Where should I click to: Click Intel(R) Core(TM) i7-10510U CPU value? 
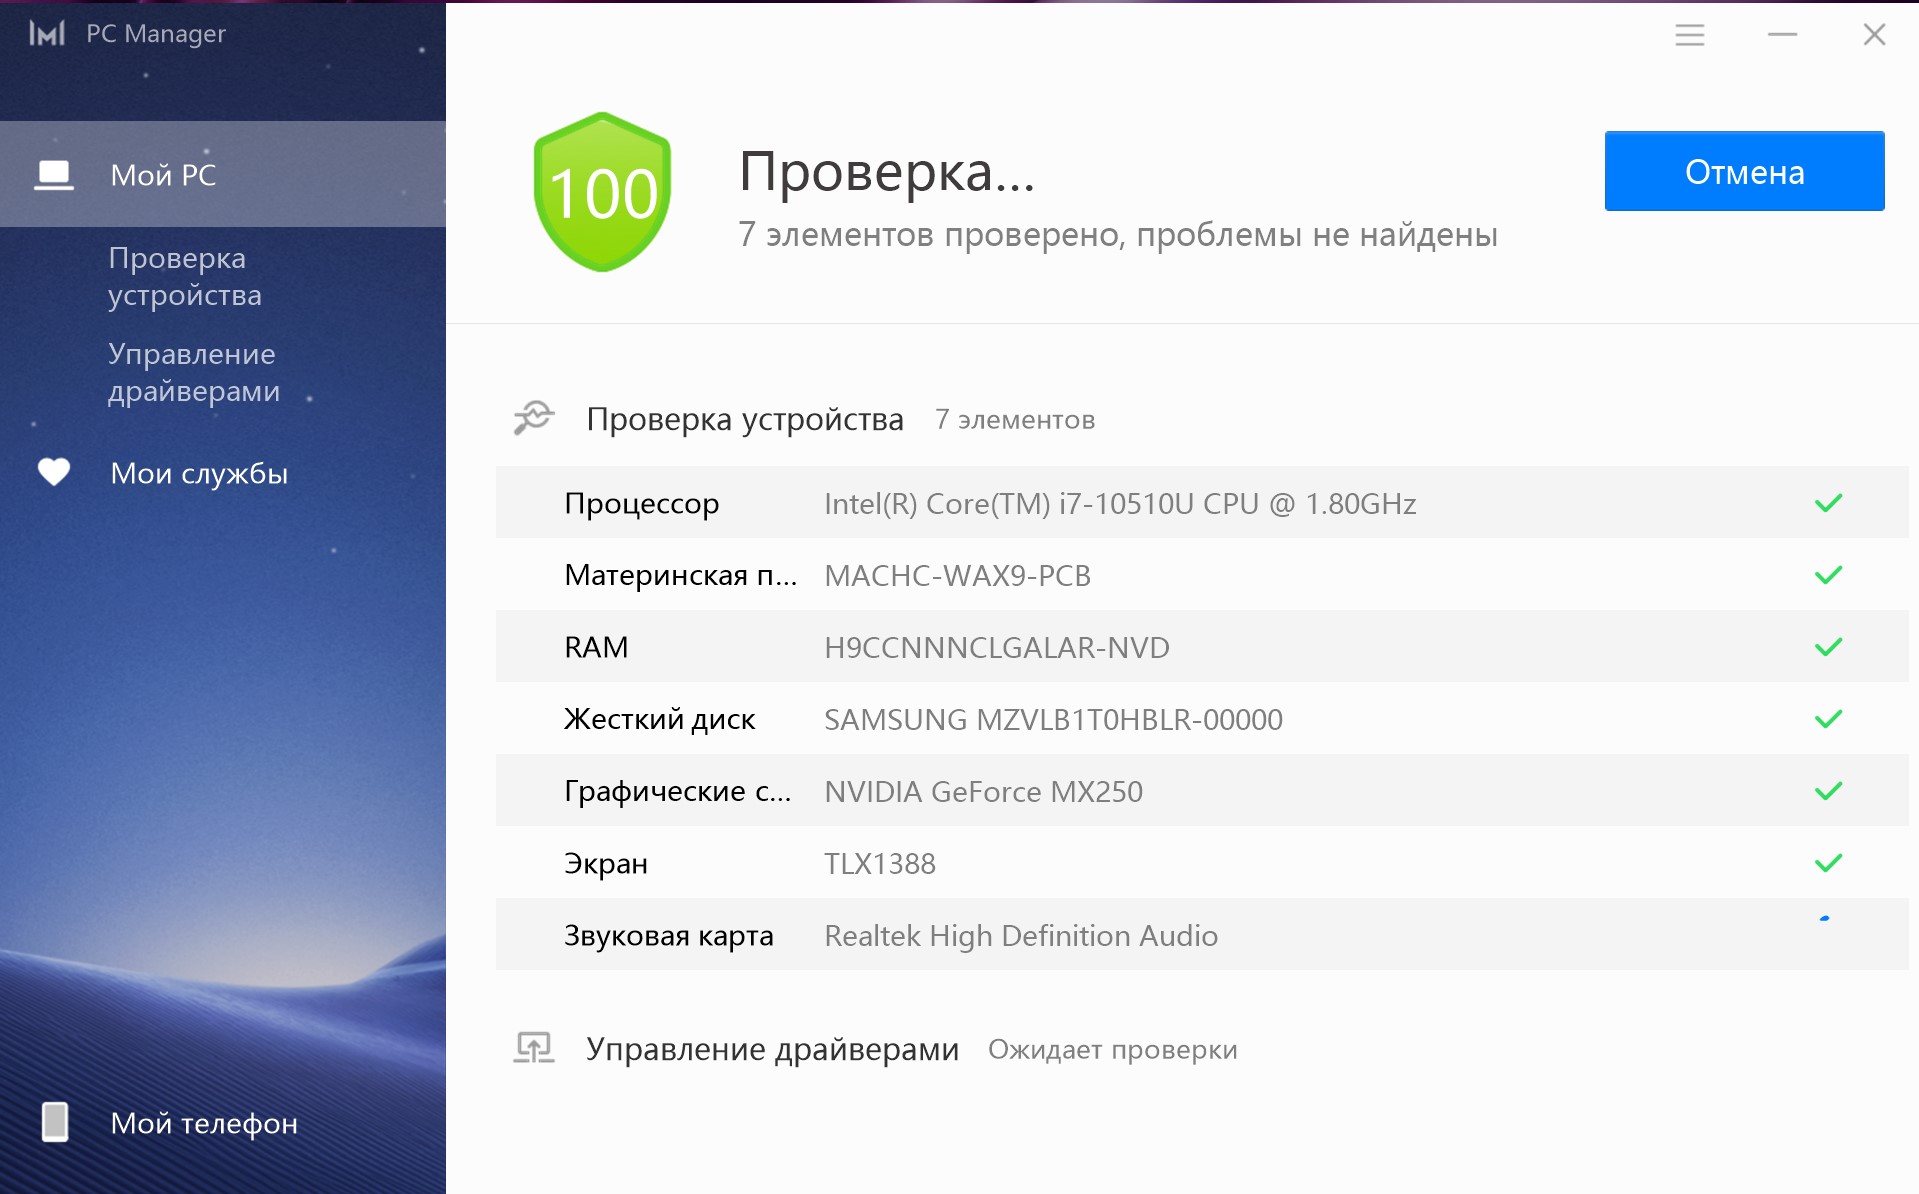click(1120, 503)
